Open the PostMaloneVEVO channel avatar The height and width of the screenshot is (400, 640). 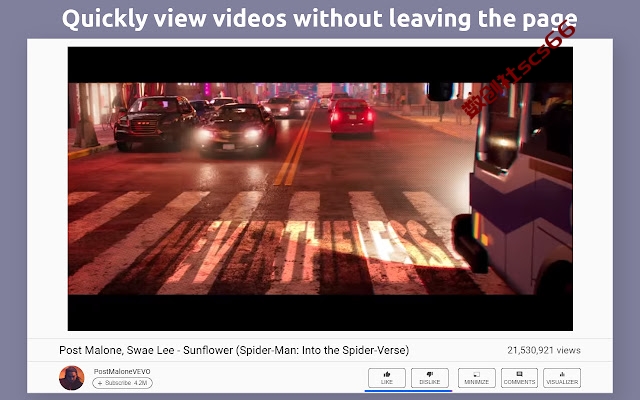point(72,378)
